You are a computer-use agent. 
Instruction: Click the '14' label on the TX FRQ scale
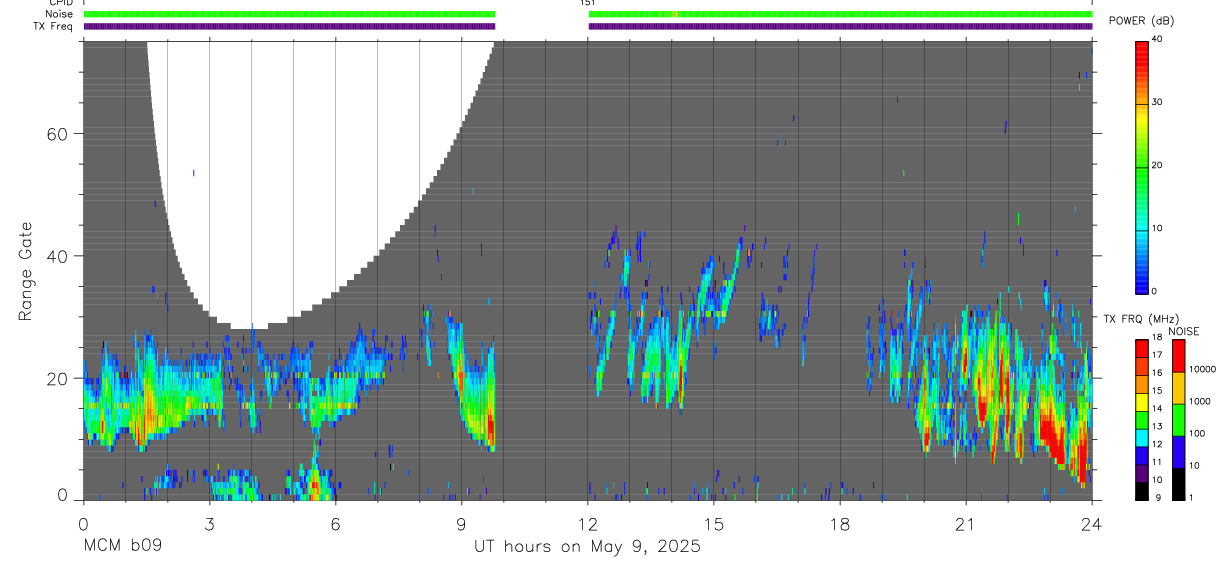click(1158, 408)
